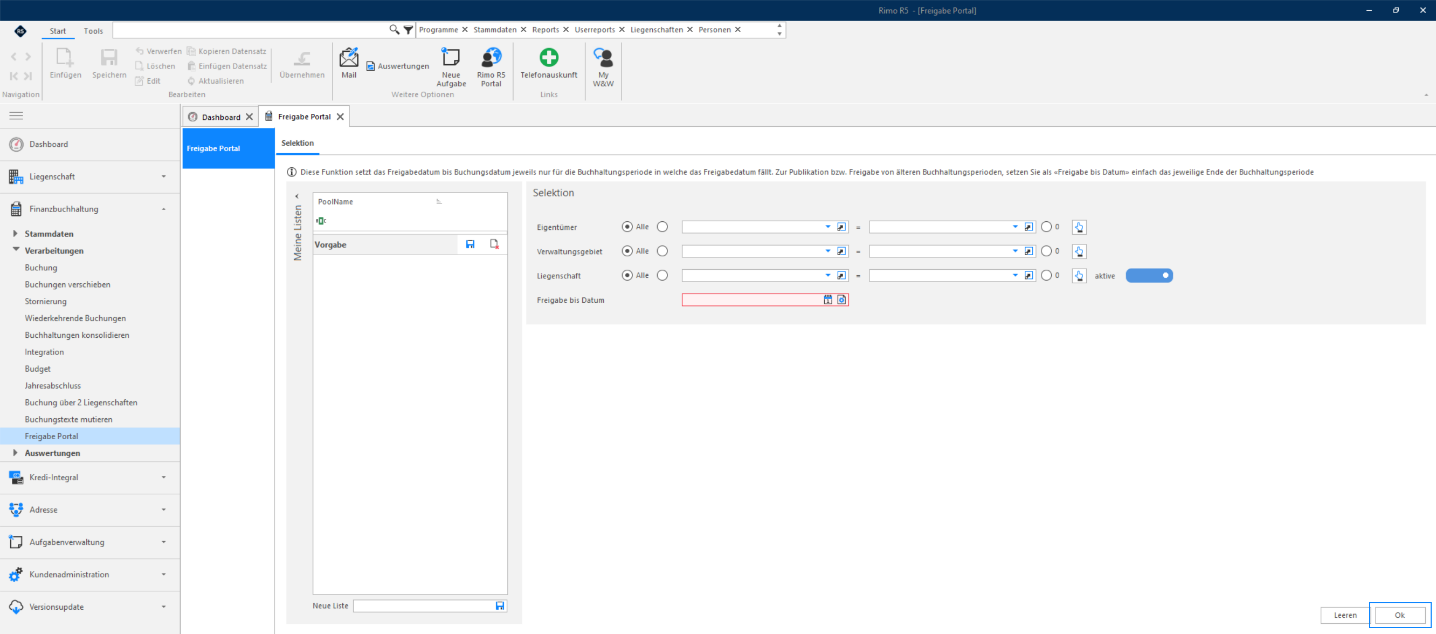Create a Neue Aufgabe
Screen dimensions: 1436x634
click(x=451, y=67)
